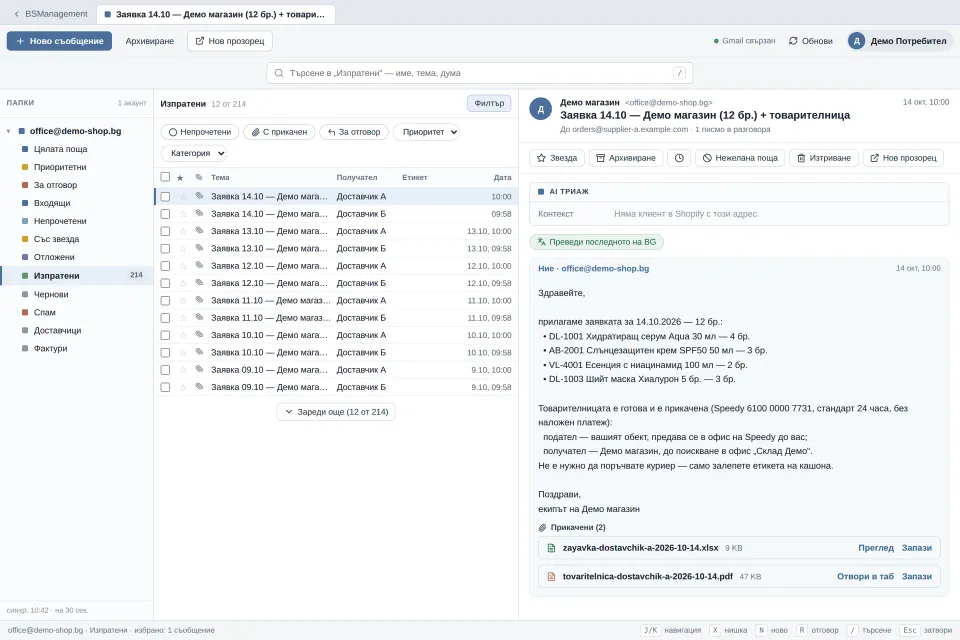960x640 pixels.
Task: Click back arrow next to BSManagement
Action: [x=17, y=14]
